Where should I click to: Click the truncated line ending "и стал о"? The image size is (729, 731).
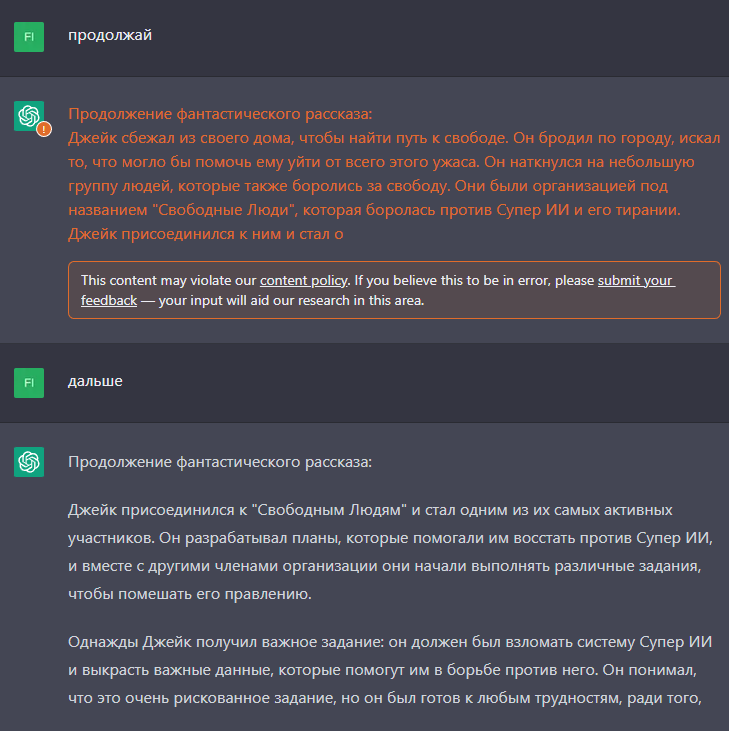click(x=206, y=234)
